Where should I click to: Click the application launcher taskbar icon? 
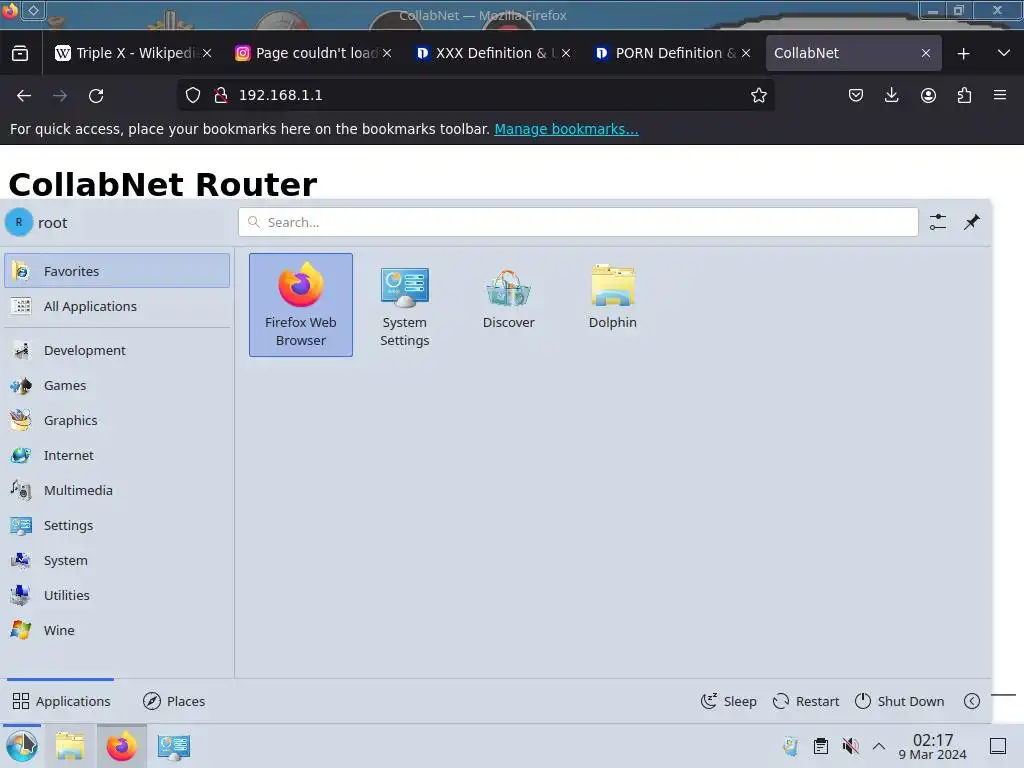point(22,746)
